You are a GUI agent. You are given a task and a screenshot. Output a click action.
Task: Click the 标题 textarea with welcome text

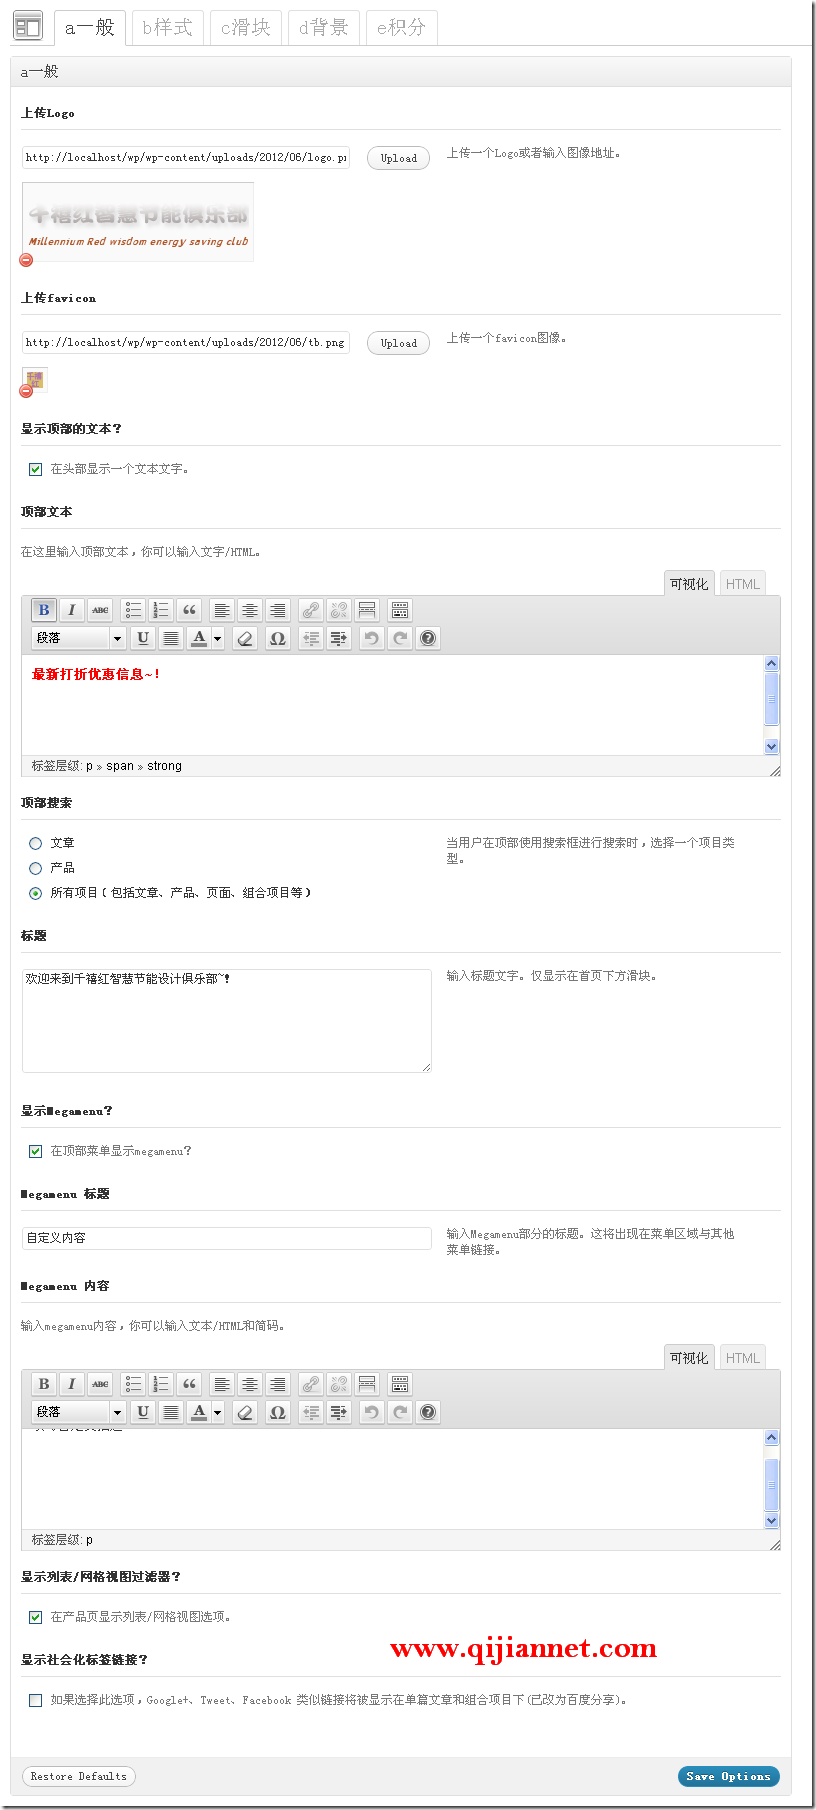[x=227, y=1021]
